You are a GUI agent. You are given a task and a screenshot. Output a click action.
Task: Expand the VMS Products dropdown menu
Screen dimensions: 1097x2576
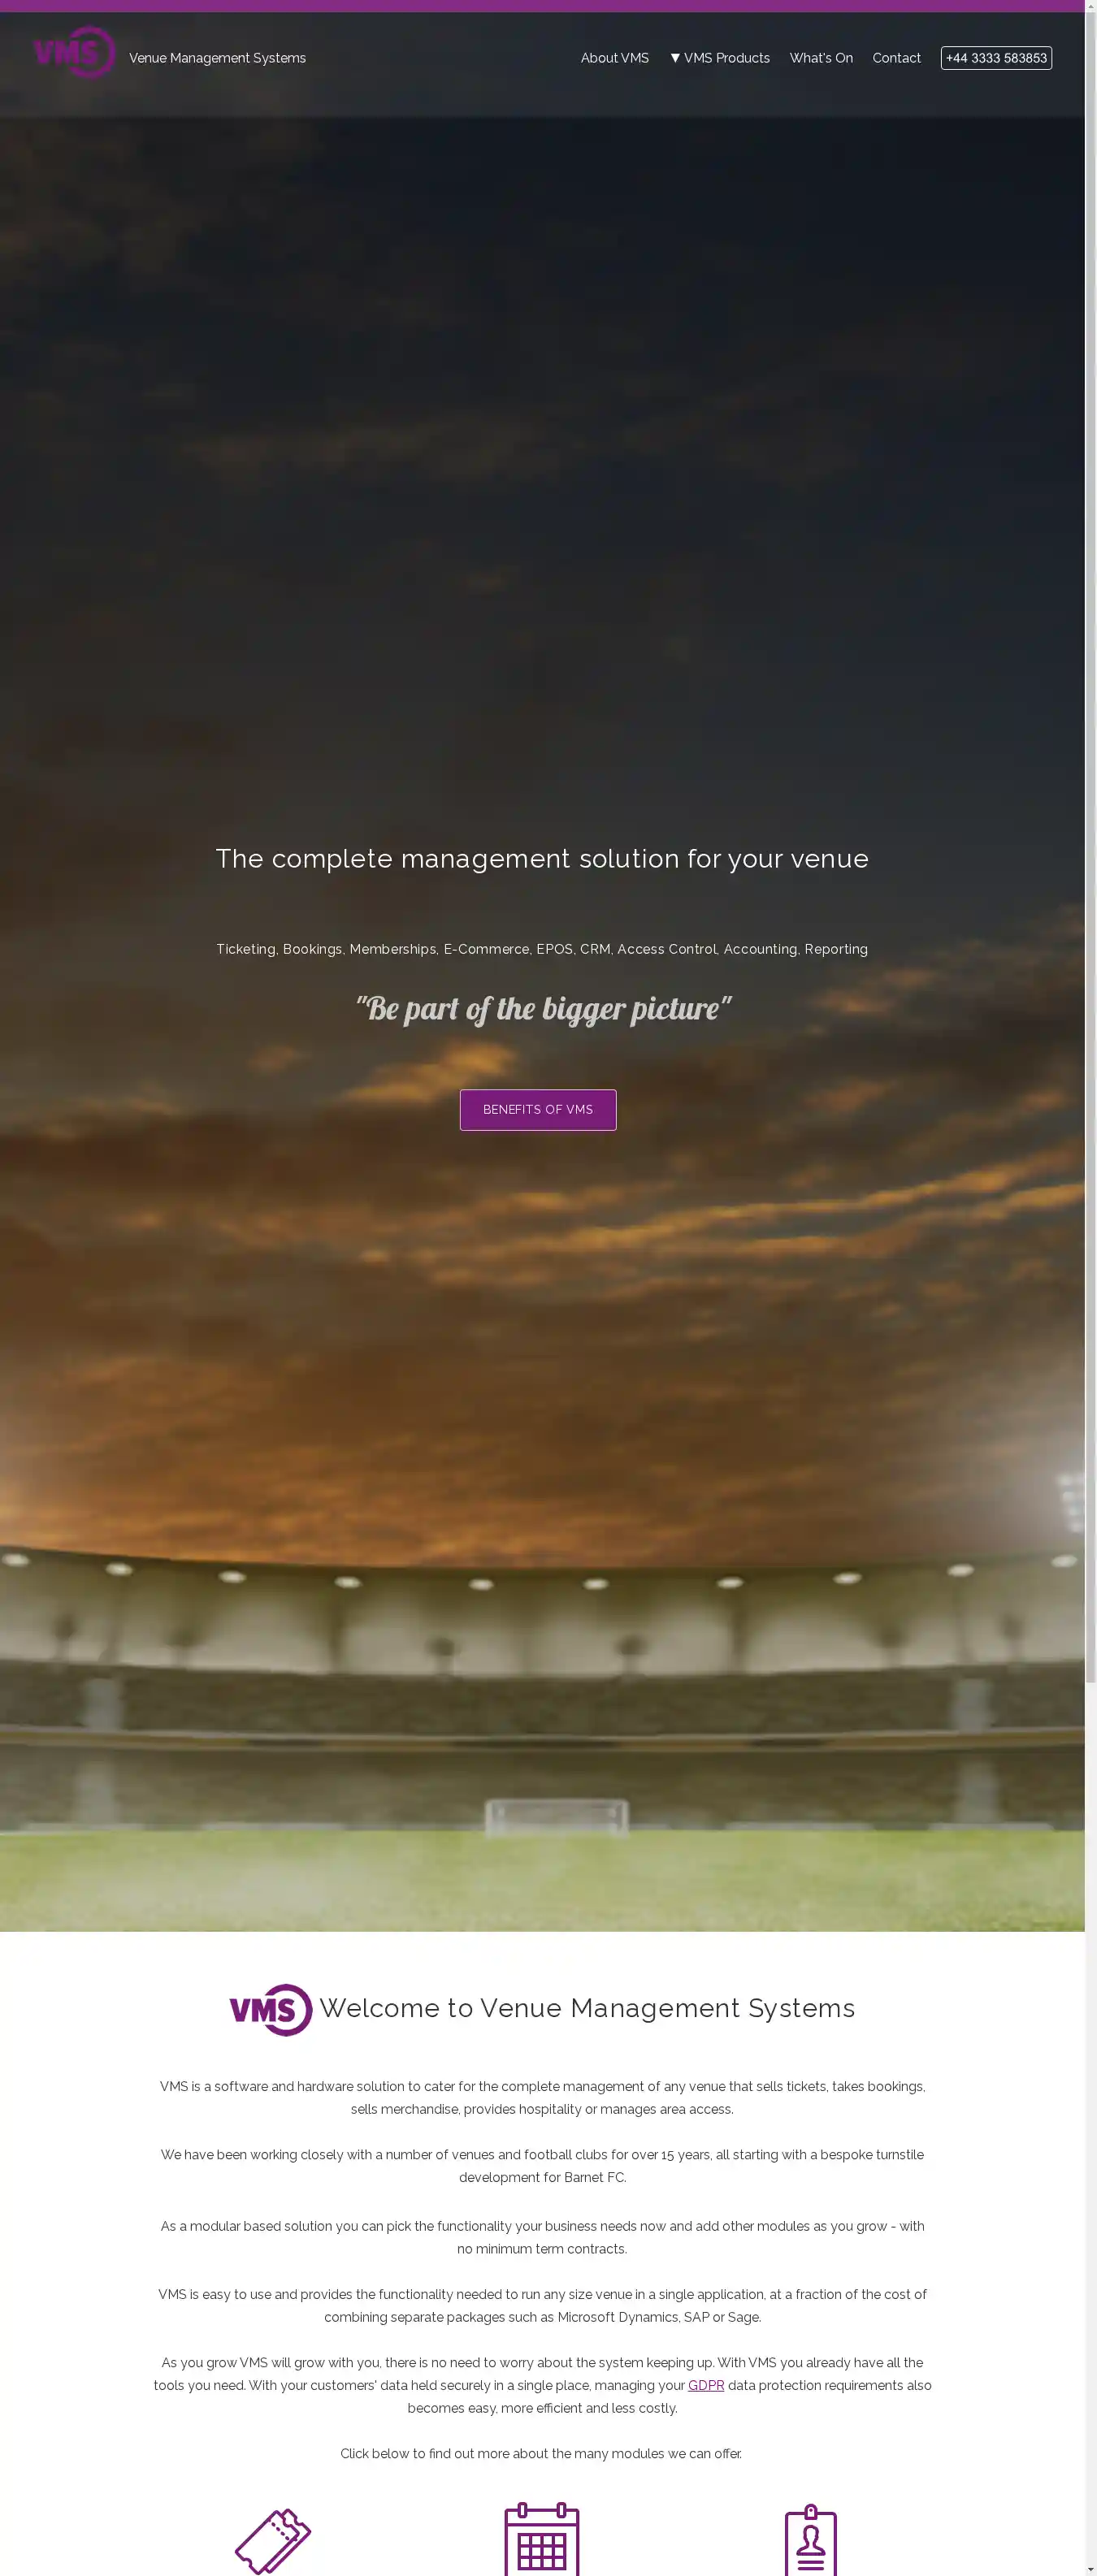tap(720, 58)
